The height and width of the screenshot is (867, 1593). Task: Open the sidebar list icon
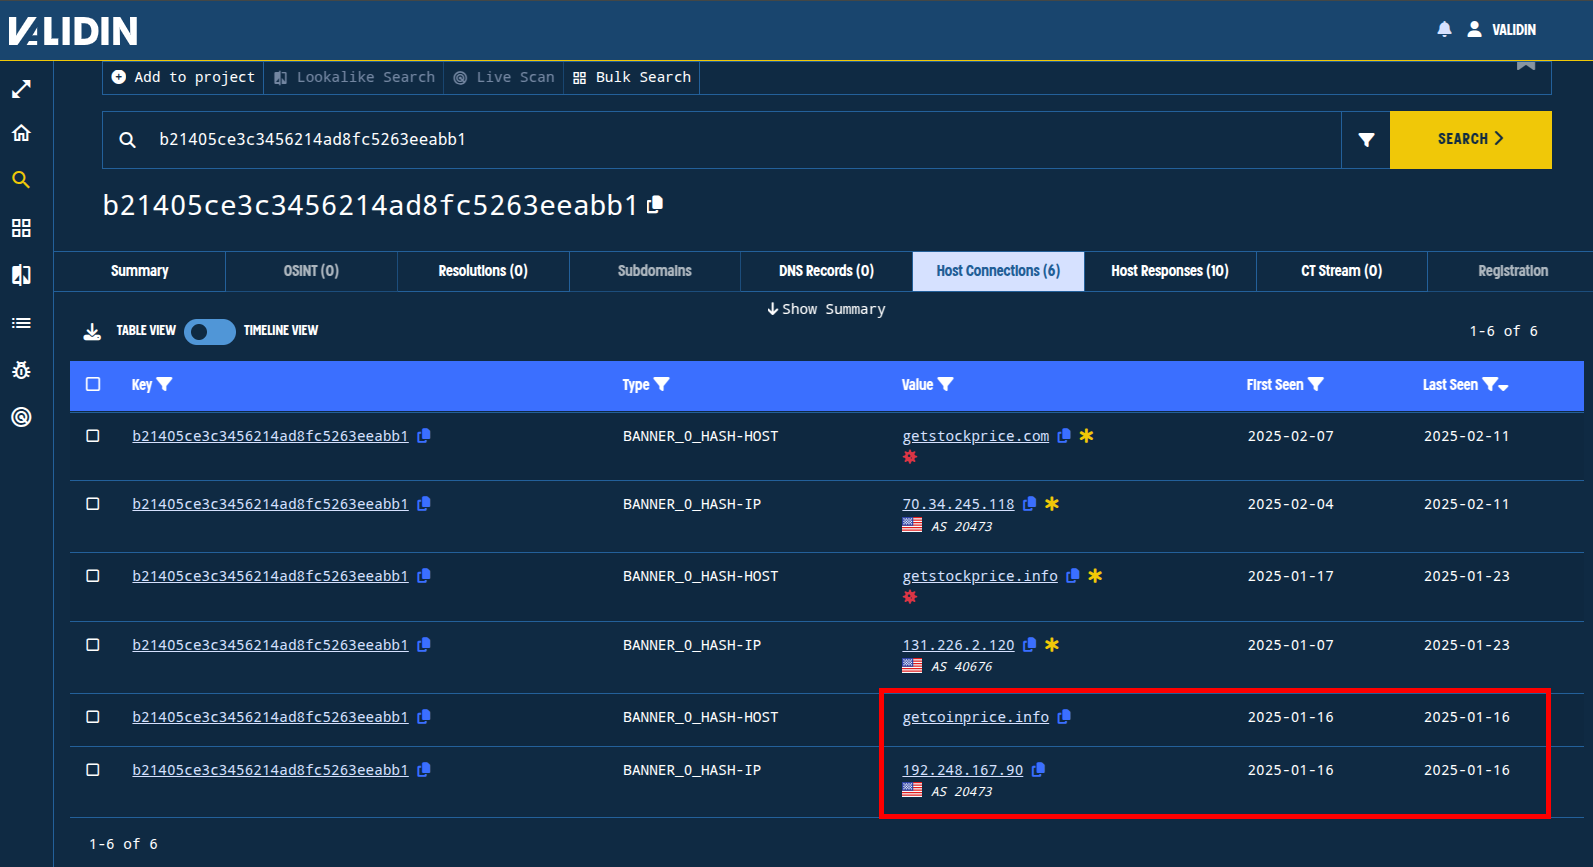point(21,323)
